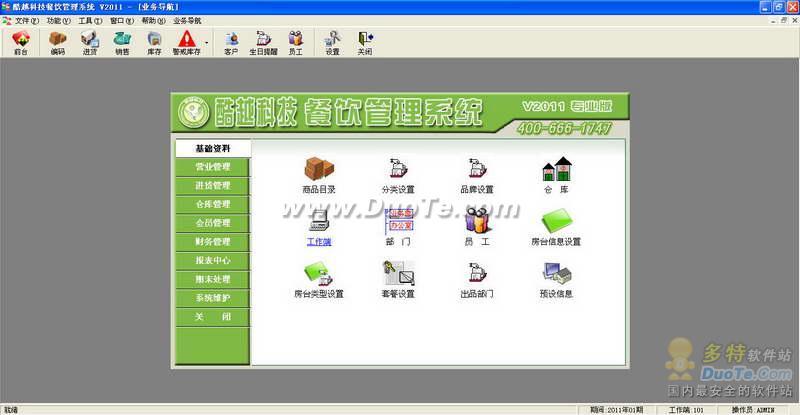Viewport: 800px width, 415px height.
Task: Open the 帮助 menu
Action: tap(153, 21)
